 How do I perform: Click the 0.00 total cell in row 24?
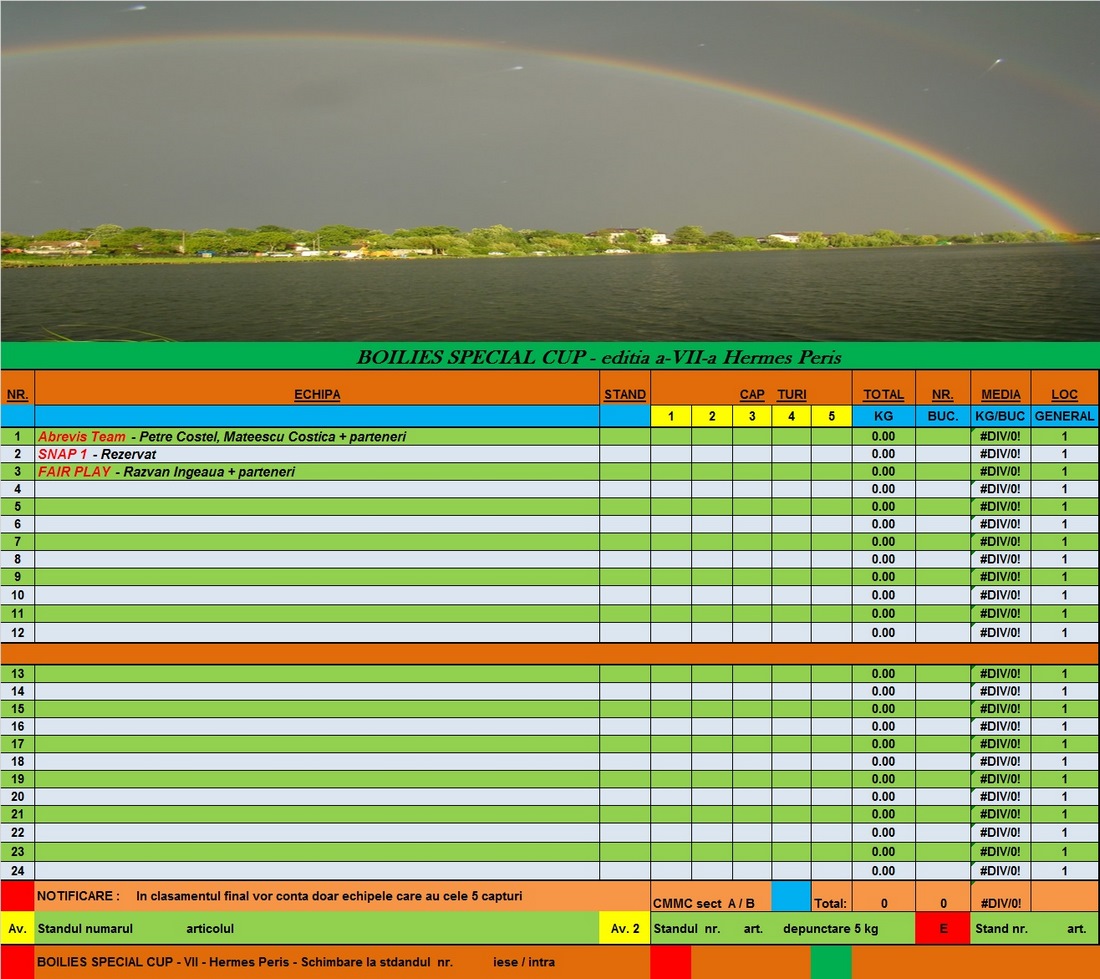883,871
